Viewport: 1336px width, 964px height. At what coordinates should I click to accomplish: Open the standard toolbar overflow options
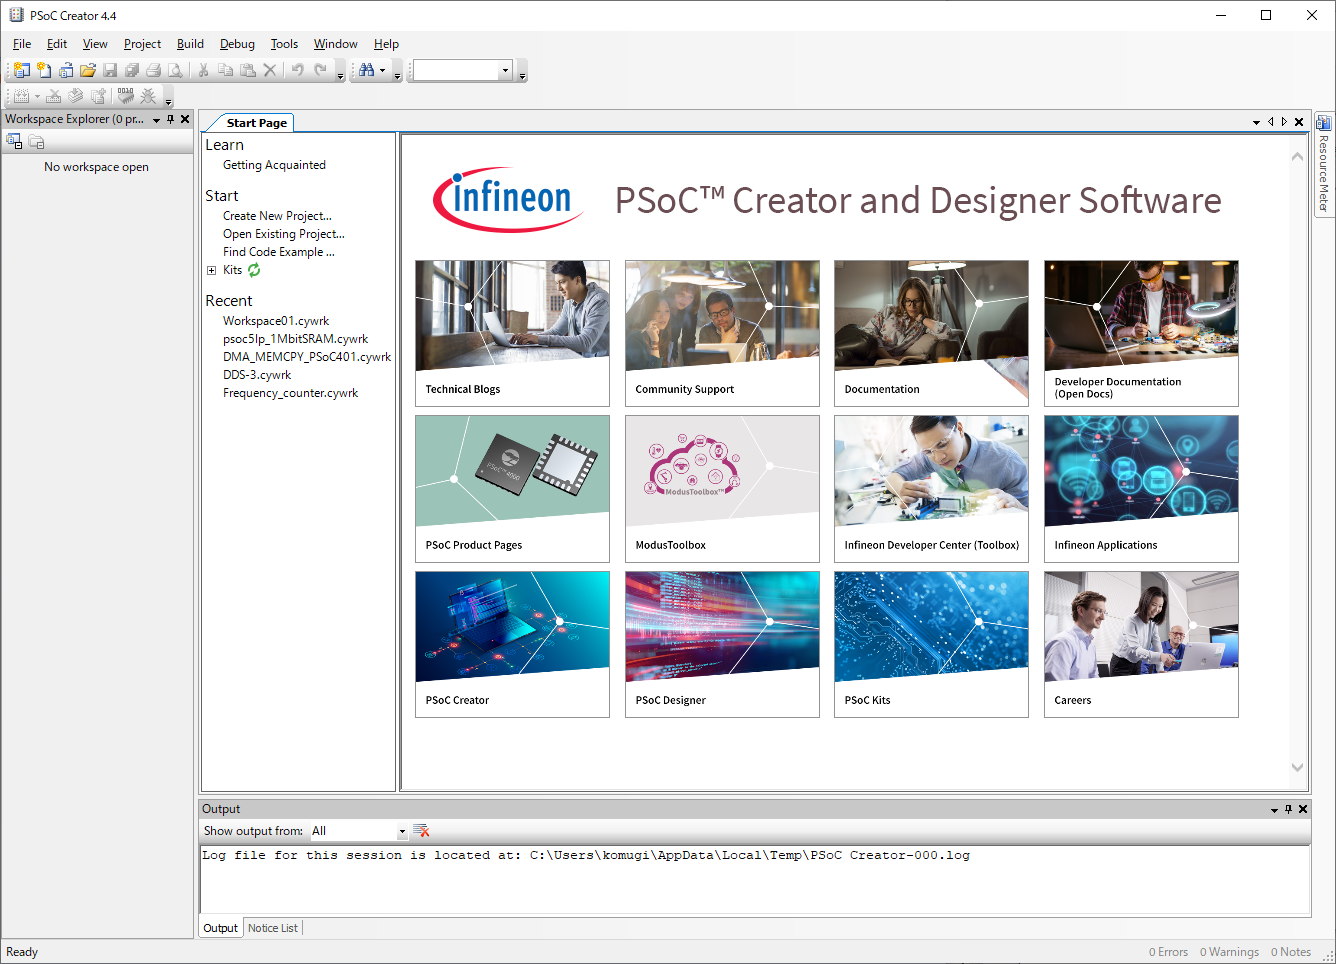[x=340, y=75]
